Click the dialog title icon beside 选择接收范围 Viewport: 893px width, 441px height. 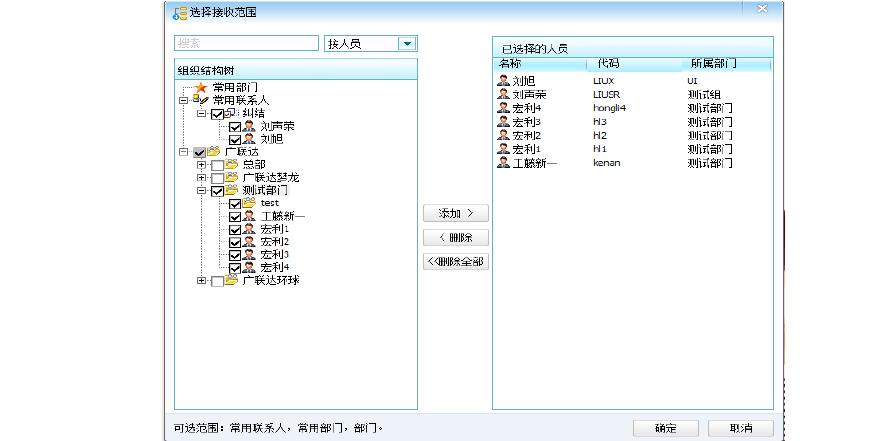pyautogui.click(x=180, y=13)
